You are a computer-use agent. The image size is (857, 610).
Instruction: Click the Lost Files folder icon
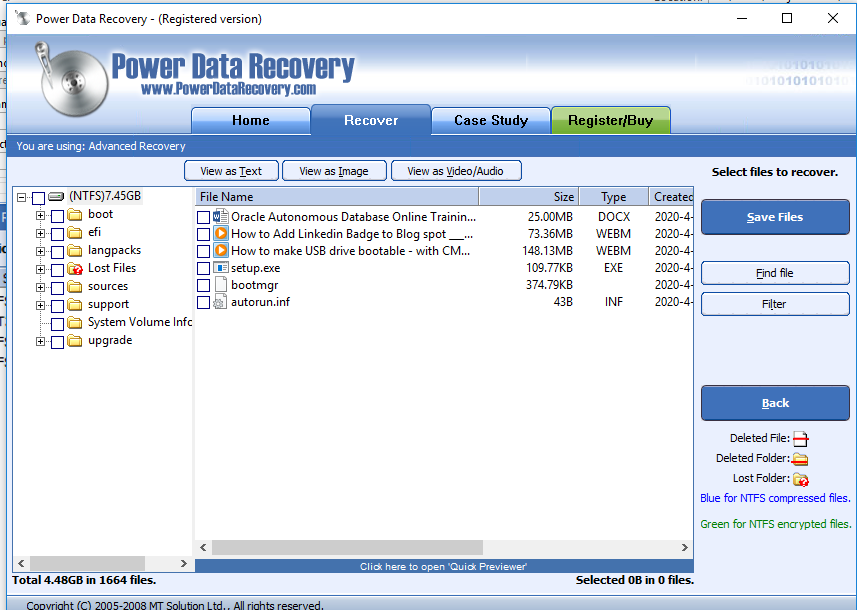click(x=75, y=268)
